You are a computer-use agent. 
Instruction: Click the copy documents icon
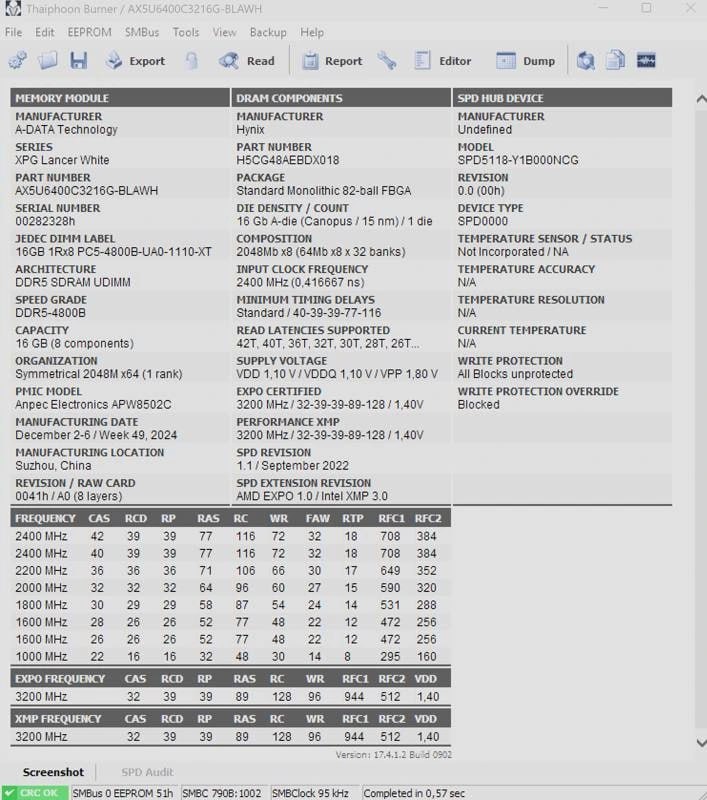(x=615, y=61)
